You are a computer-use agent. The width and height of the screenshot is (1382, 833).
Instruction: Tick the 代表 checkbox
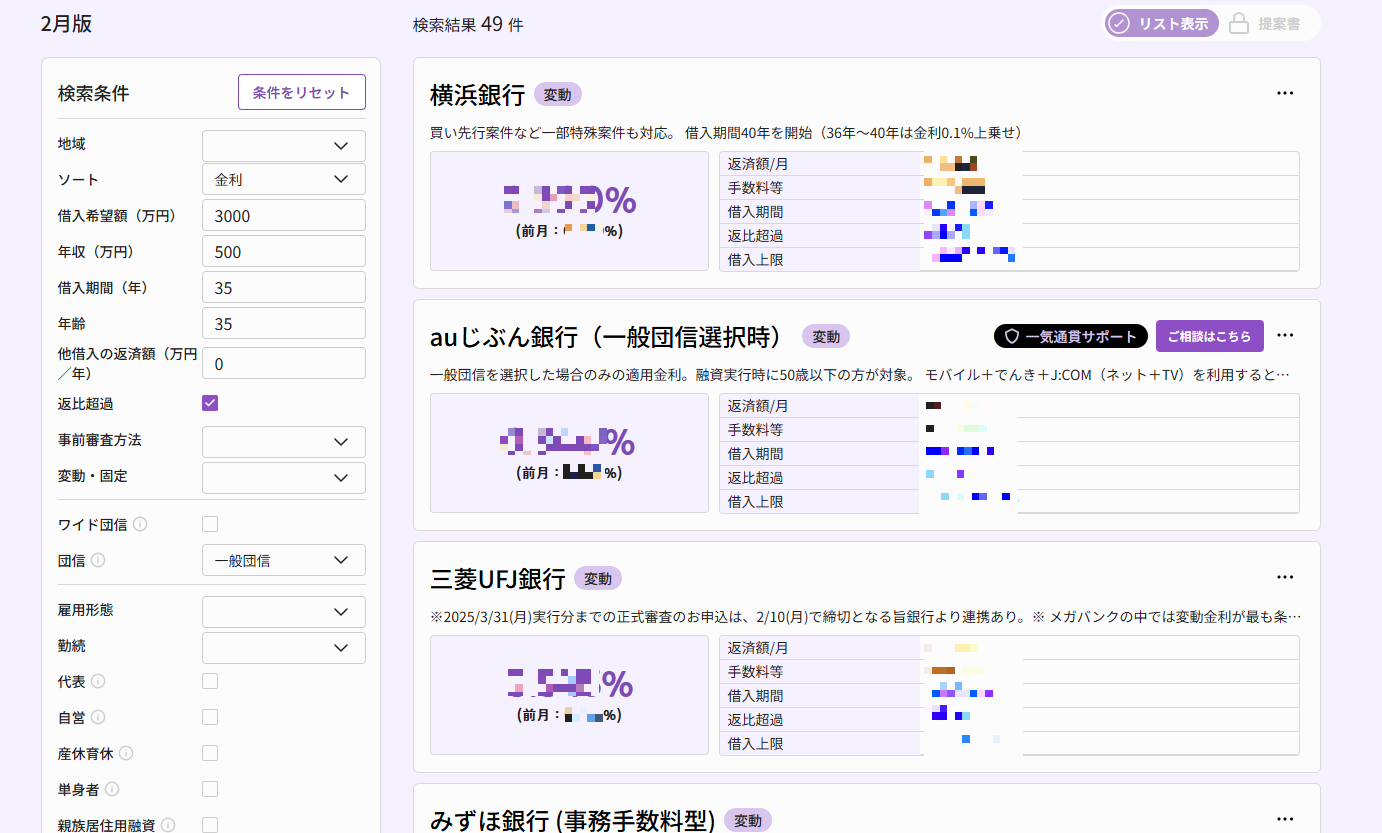(210, 681)
